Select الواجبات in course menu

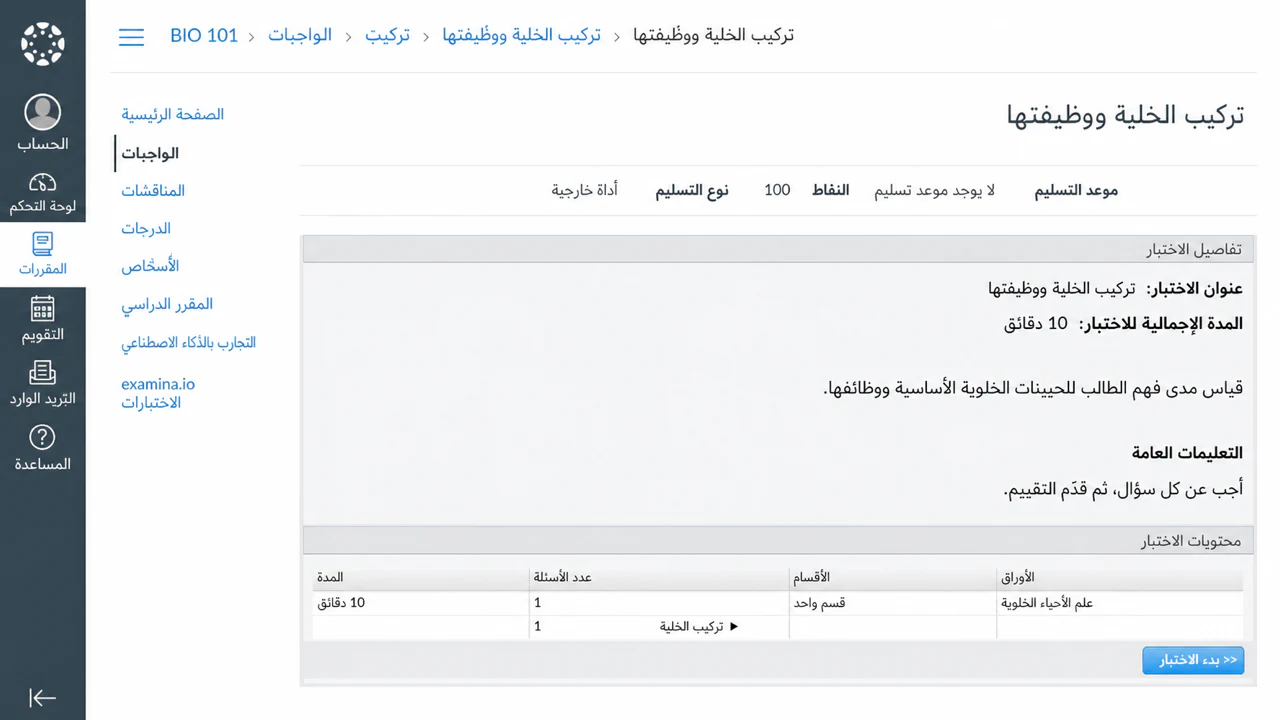coord(151,153)
